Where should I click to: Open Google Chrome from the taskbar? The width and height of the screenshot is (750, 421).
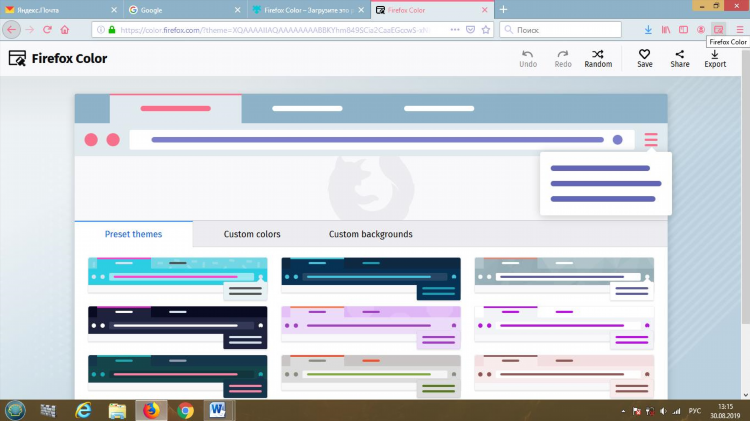click(185, 410)
